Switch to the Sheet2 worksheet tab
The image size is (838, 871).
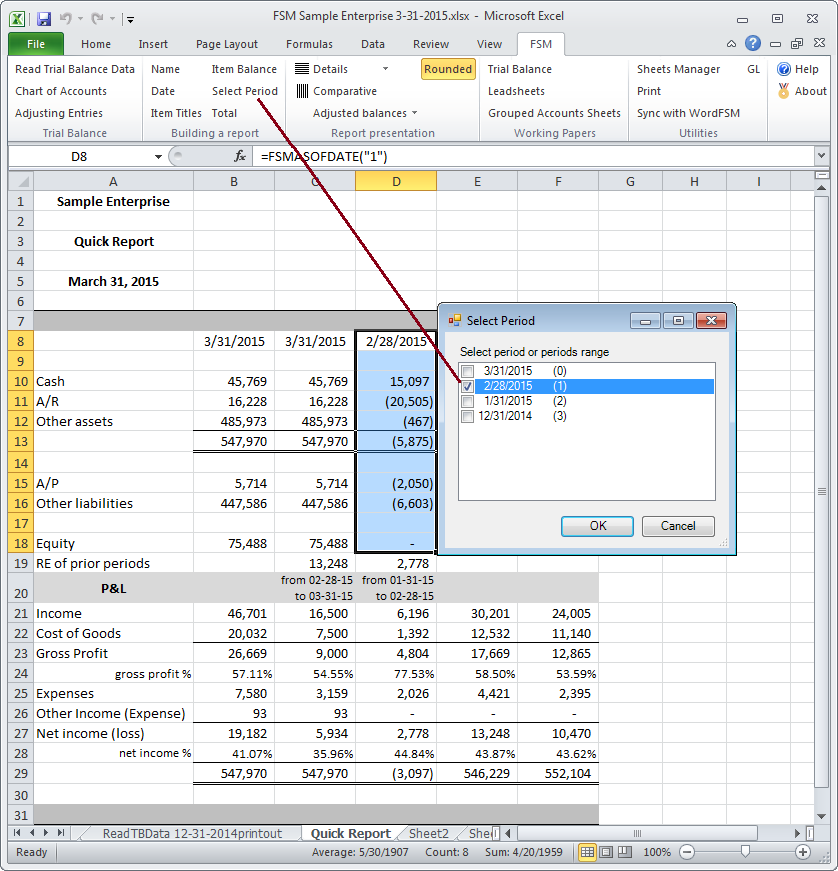[x=428, y=833]
